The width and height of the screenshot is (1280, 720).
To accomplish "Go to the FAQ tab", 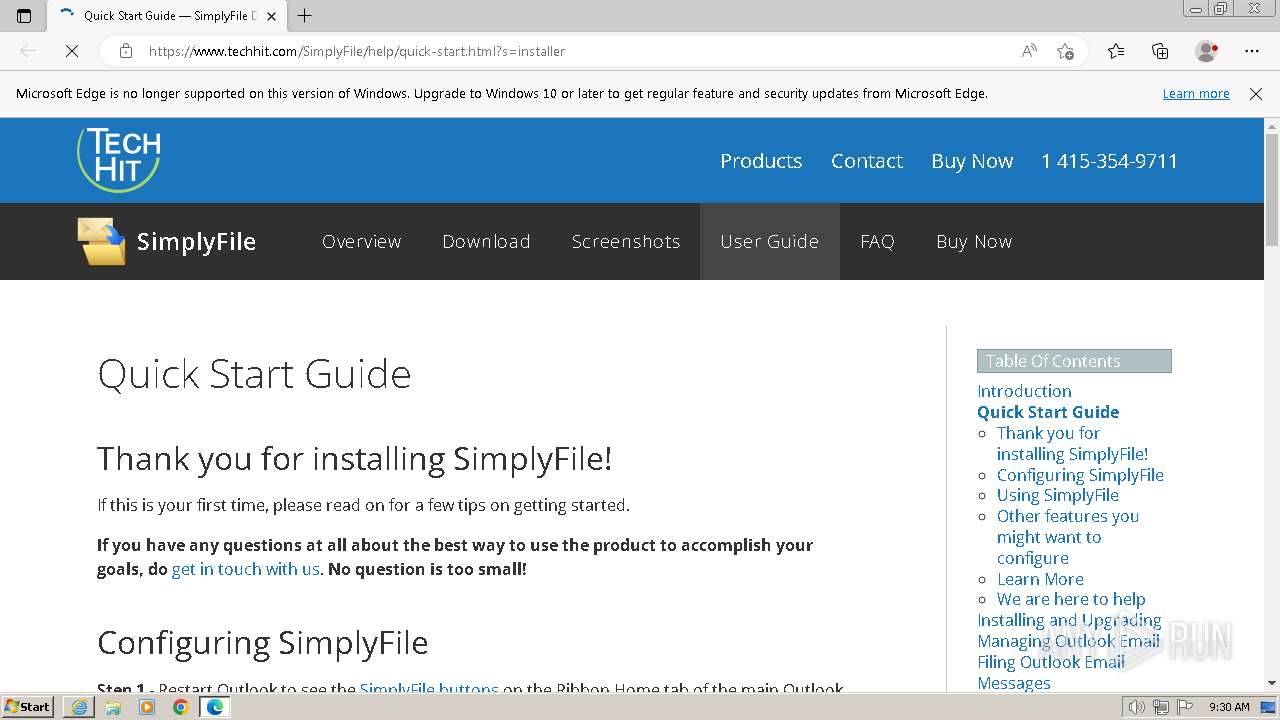I will point(877,242).
